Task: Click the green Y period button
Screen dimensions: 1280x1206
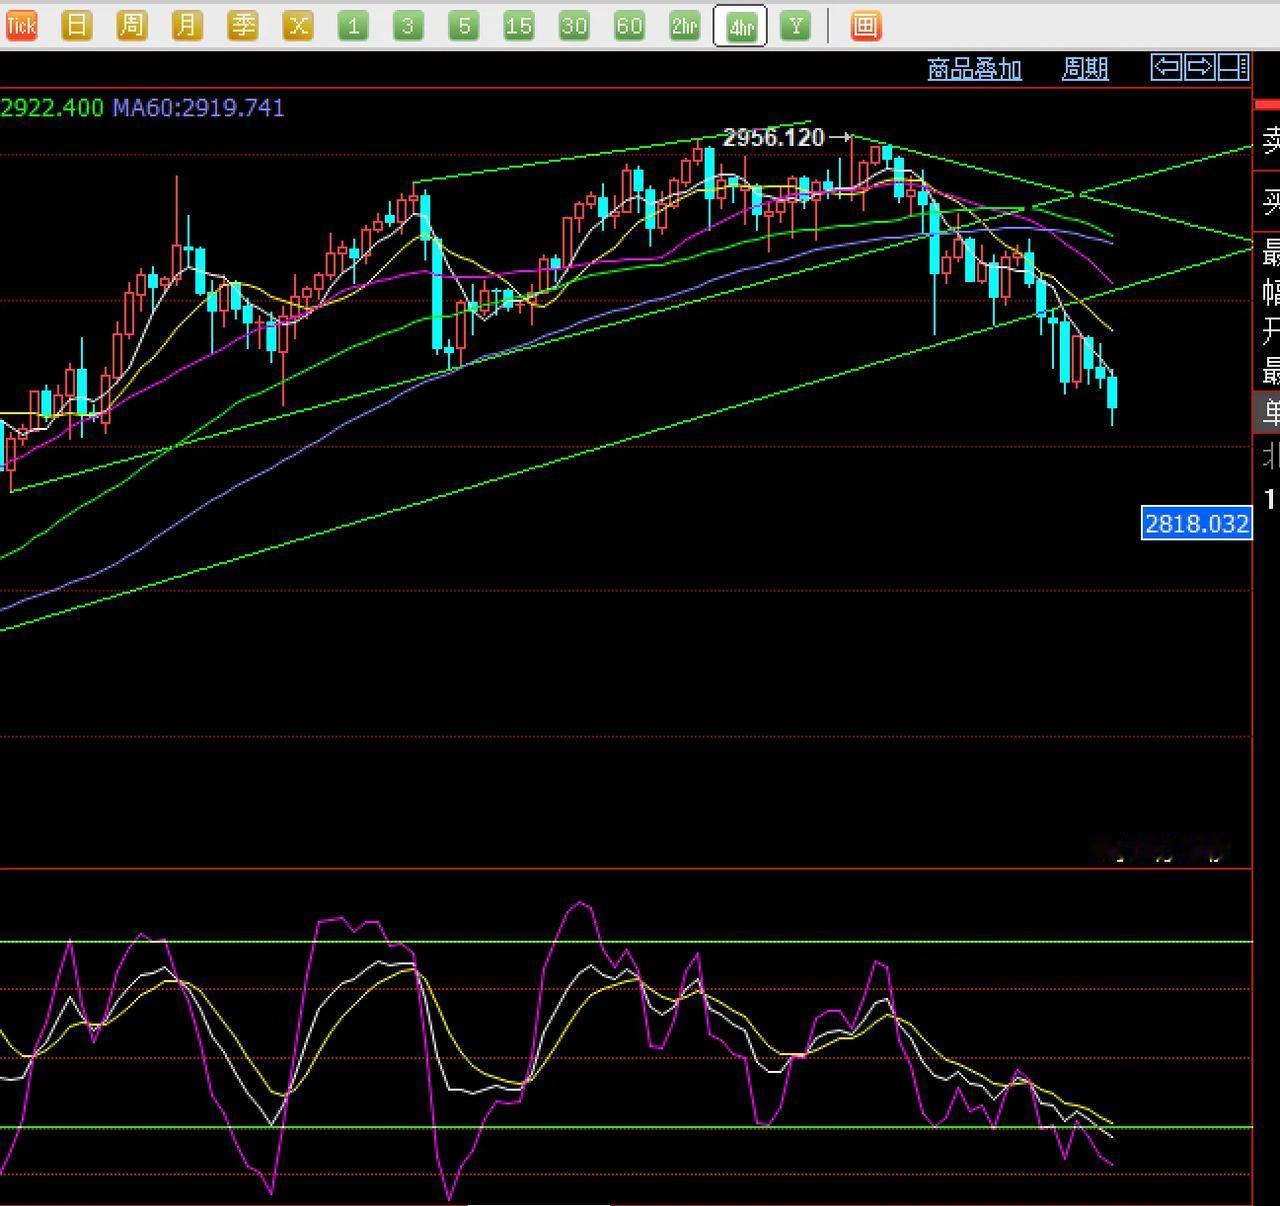Action: pos(796,26)
